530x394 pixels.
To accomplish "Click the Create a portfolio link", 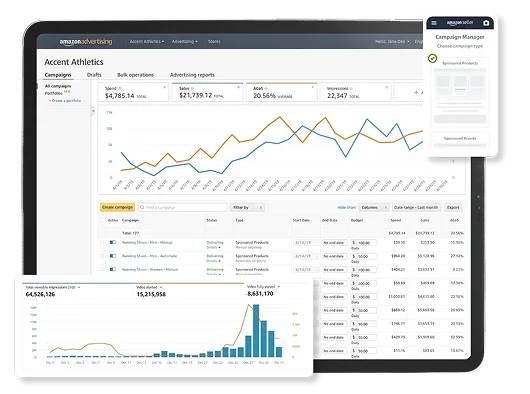I will pos(65,100).
